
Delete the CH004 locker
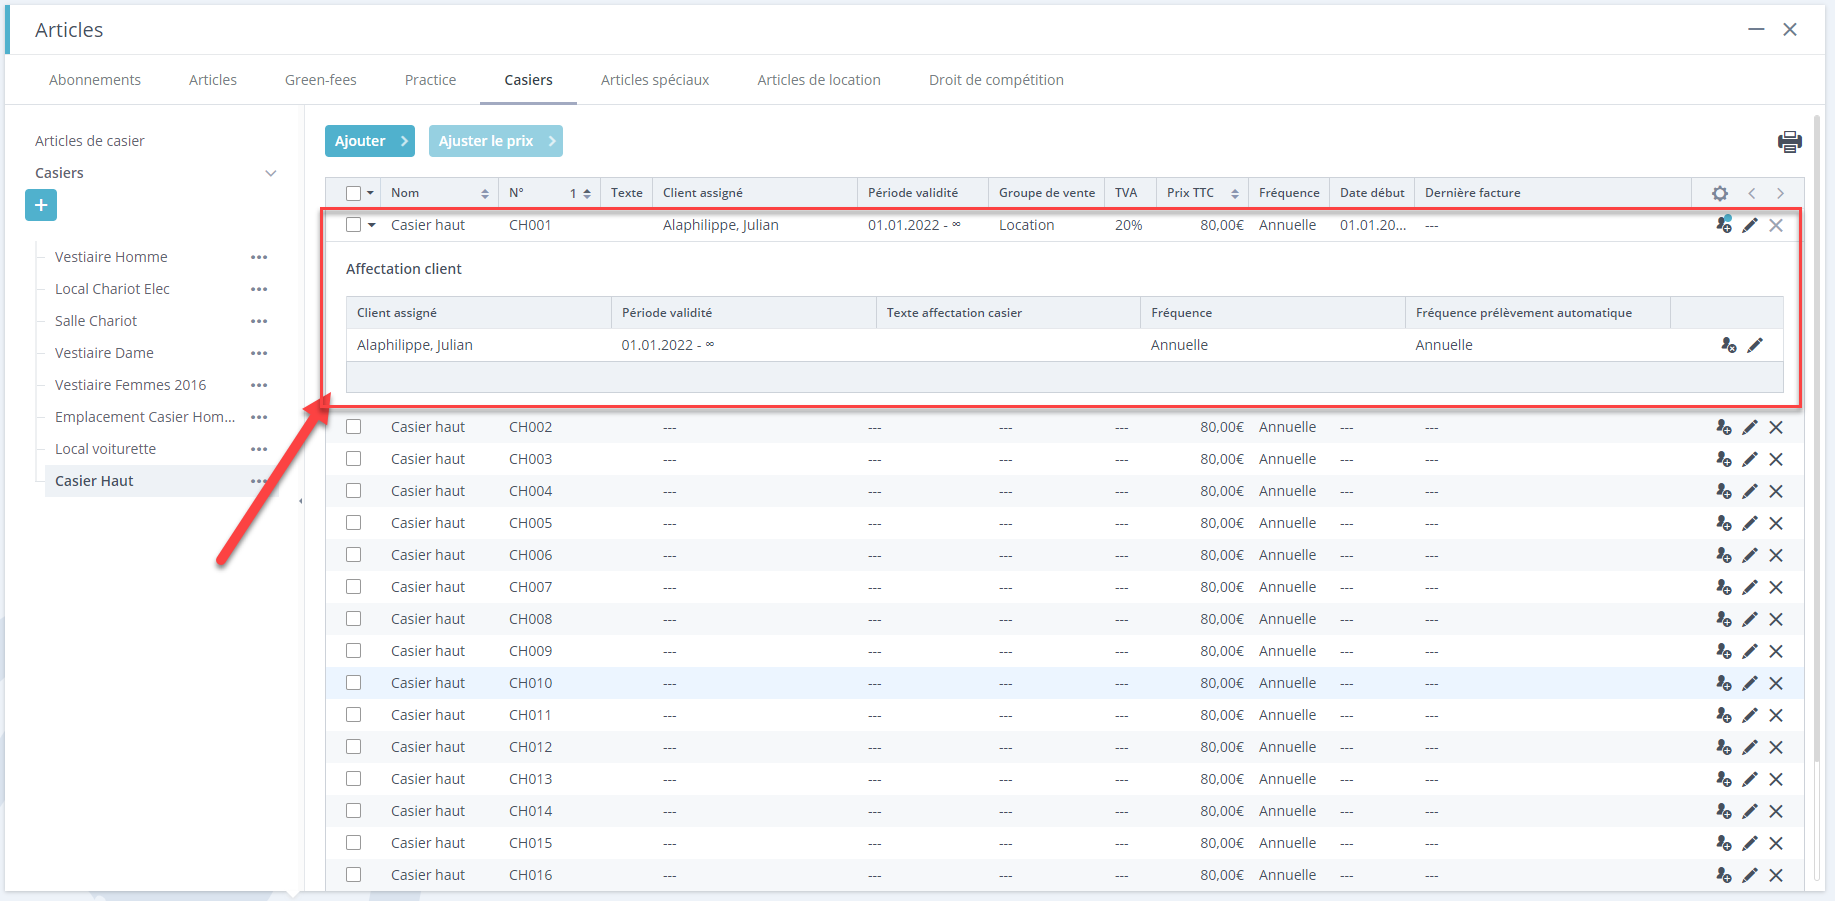1776,491
